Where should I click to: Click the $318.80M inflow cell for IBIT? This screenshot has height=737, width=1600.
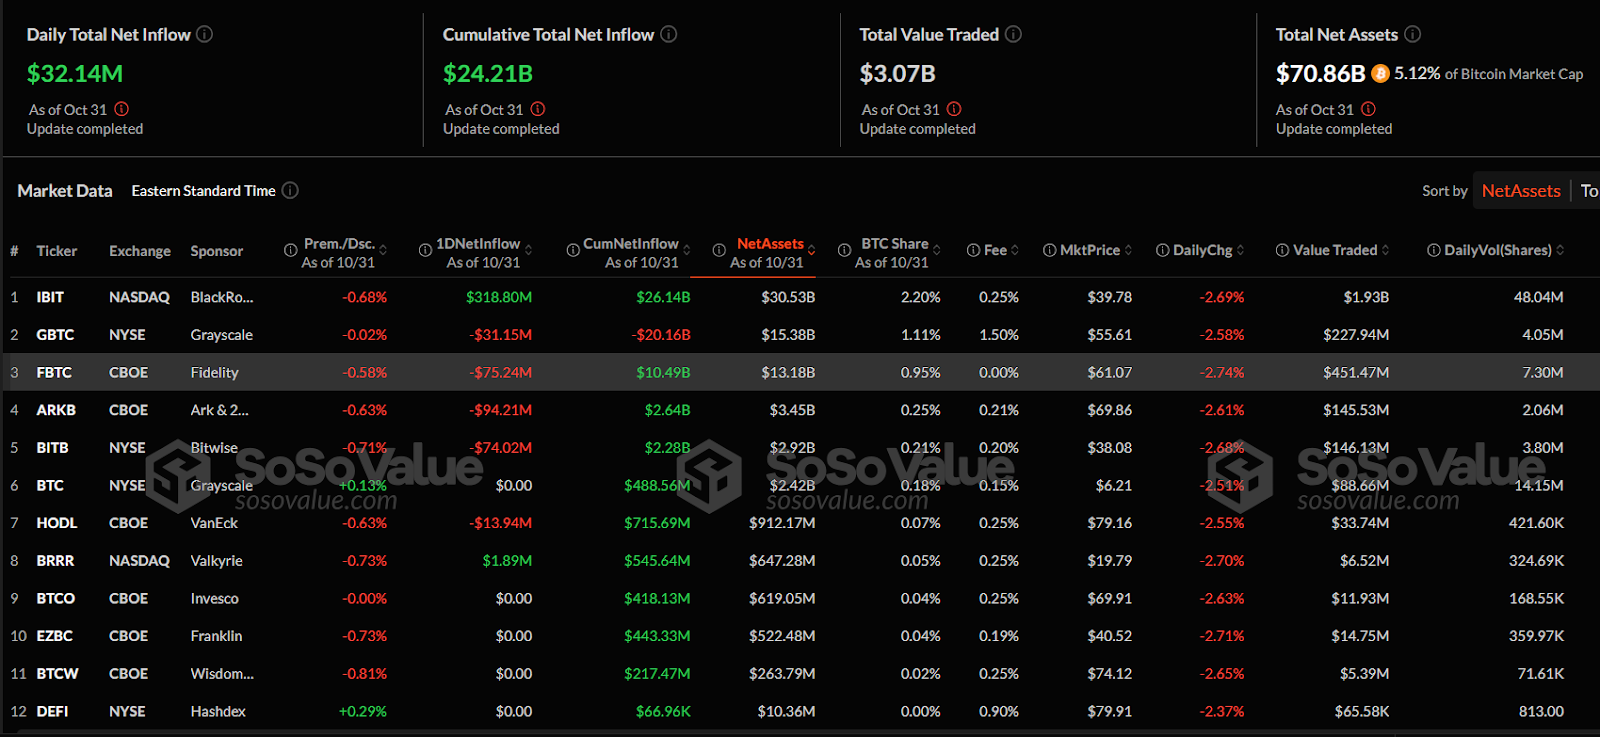pos(499,297)
